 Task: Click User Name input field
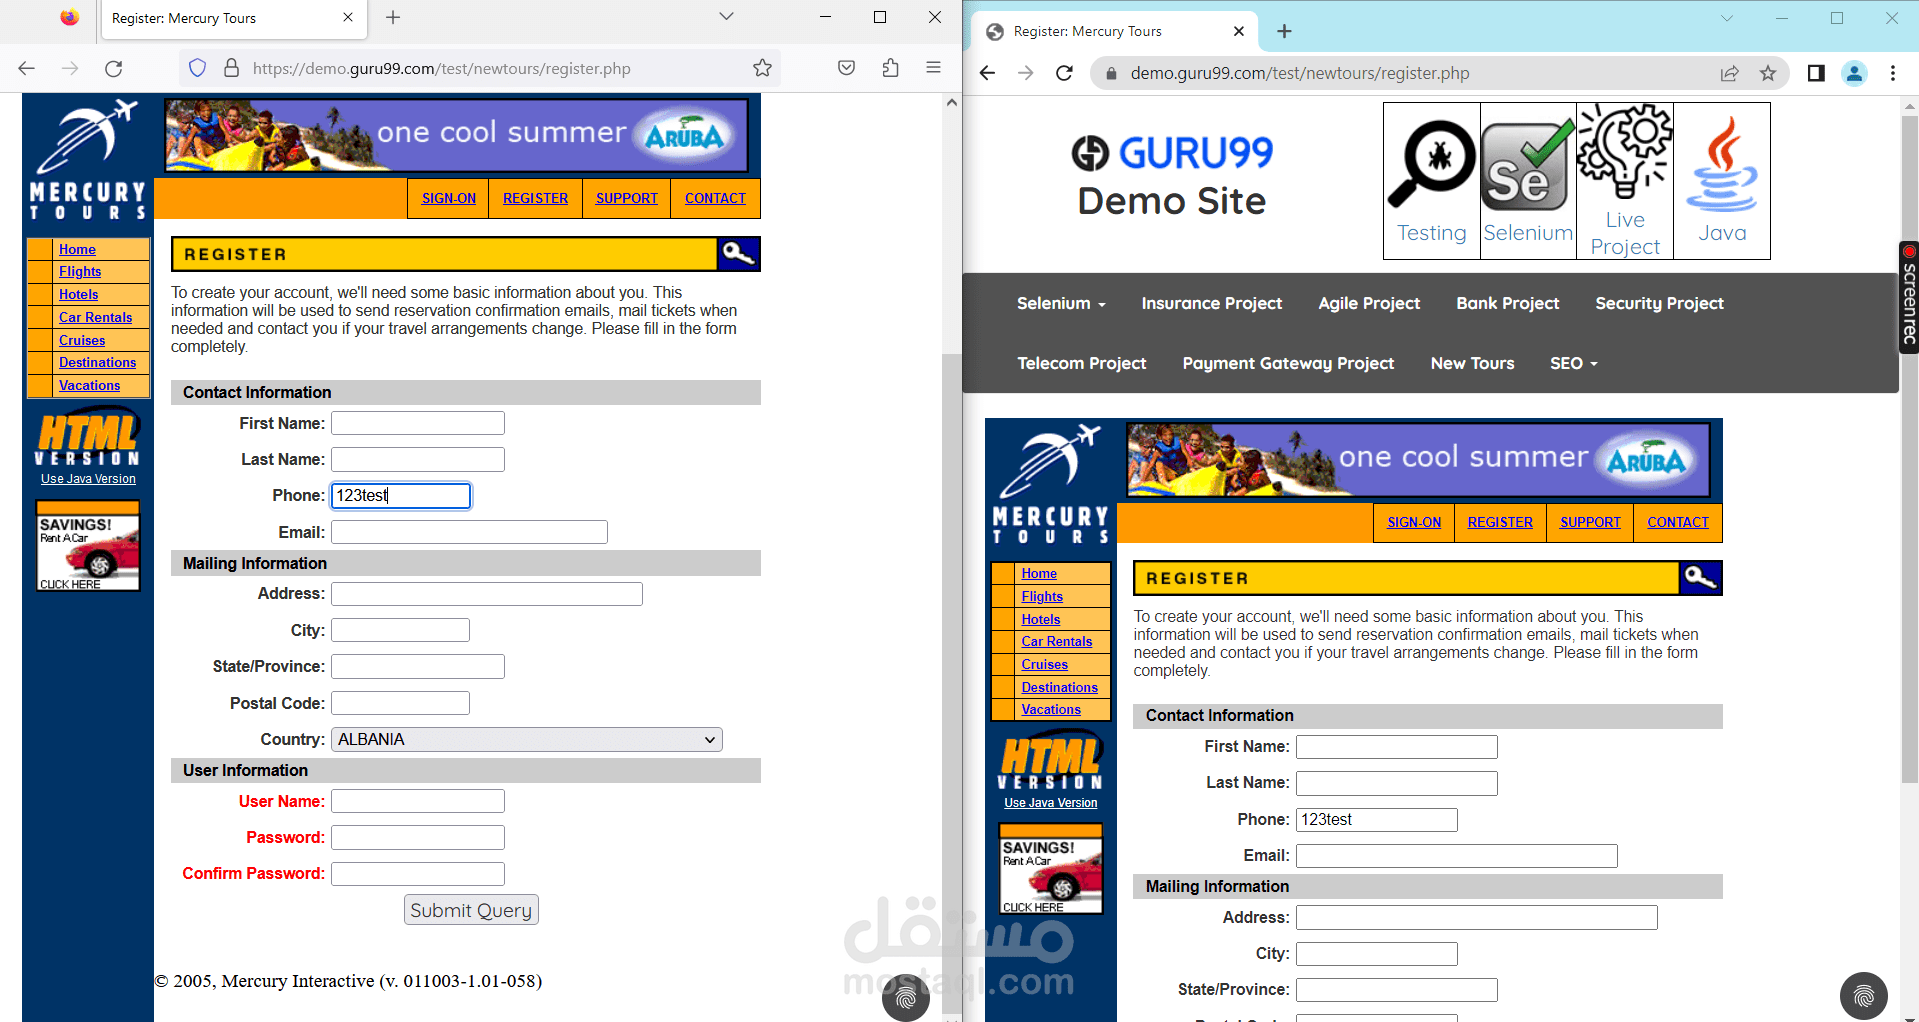[x=418, y=801]
